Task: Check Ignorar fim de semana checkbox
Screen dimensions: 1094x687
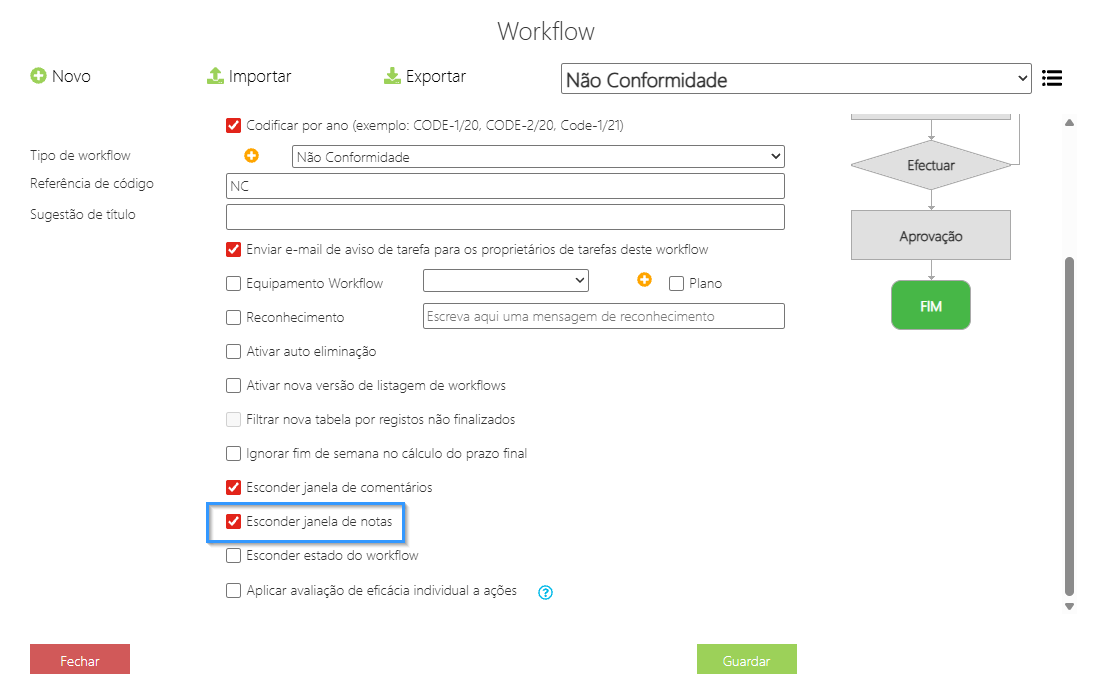Action: coord(234,454)
